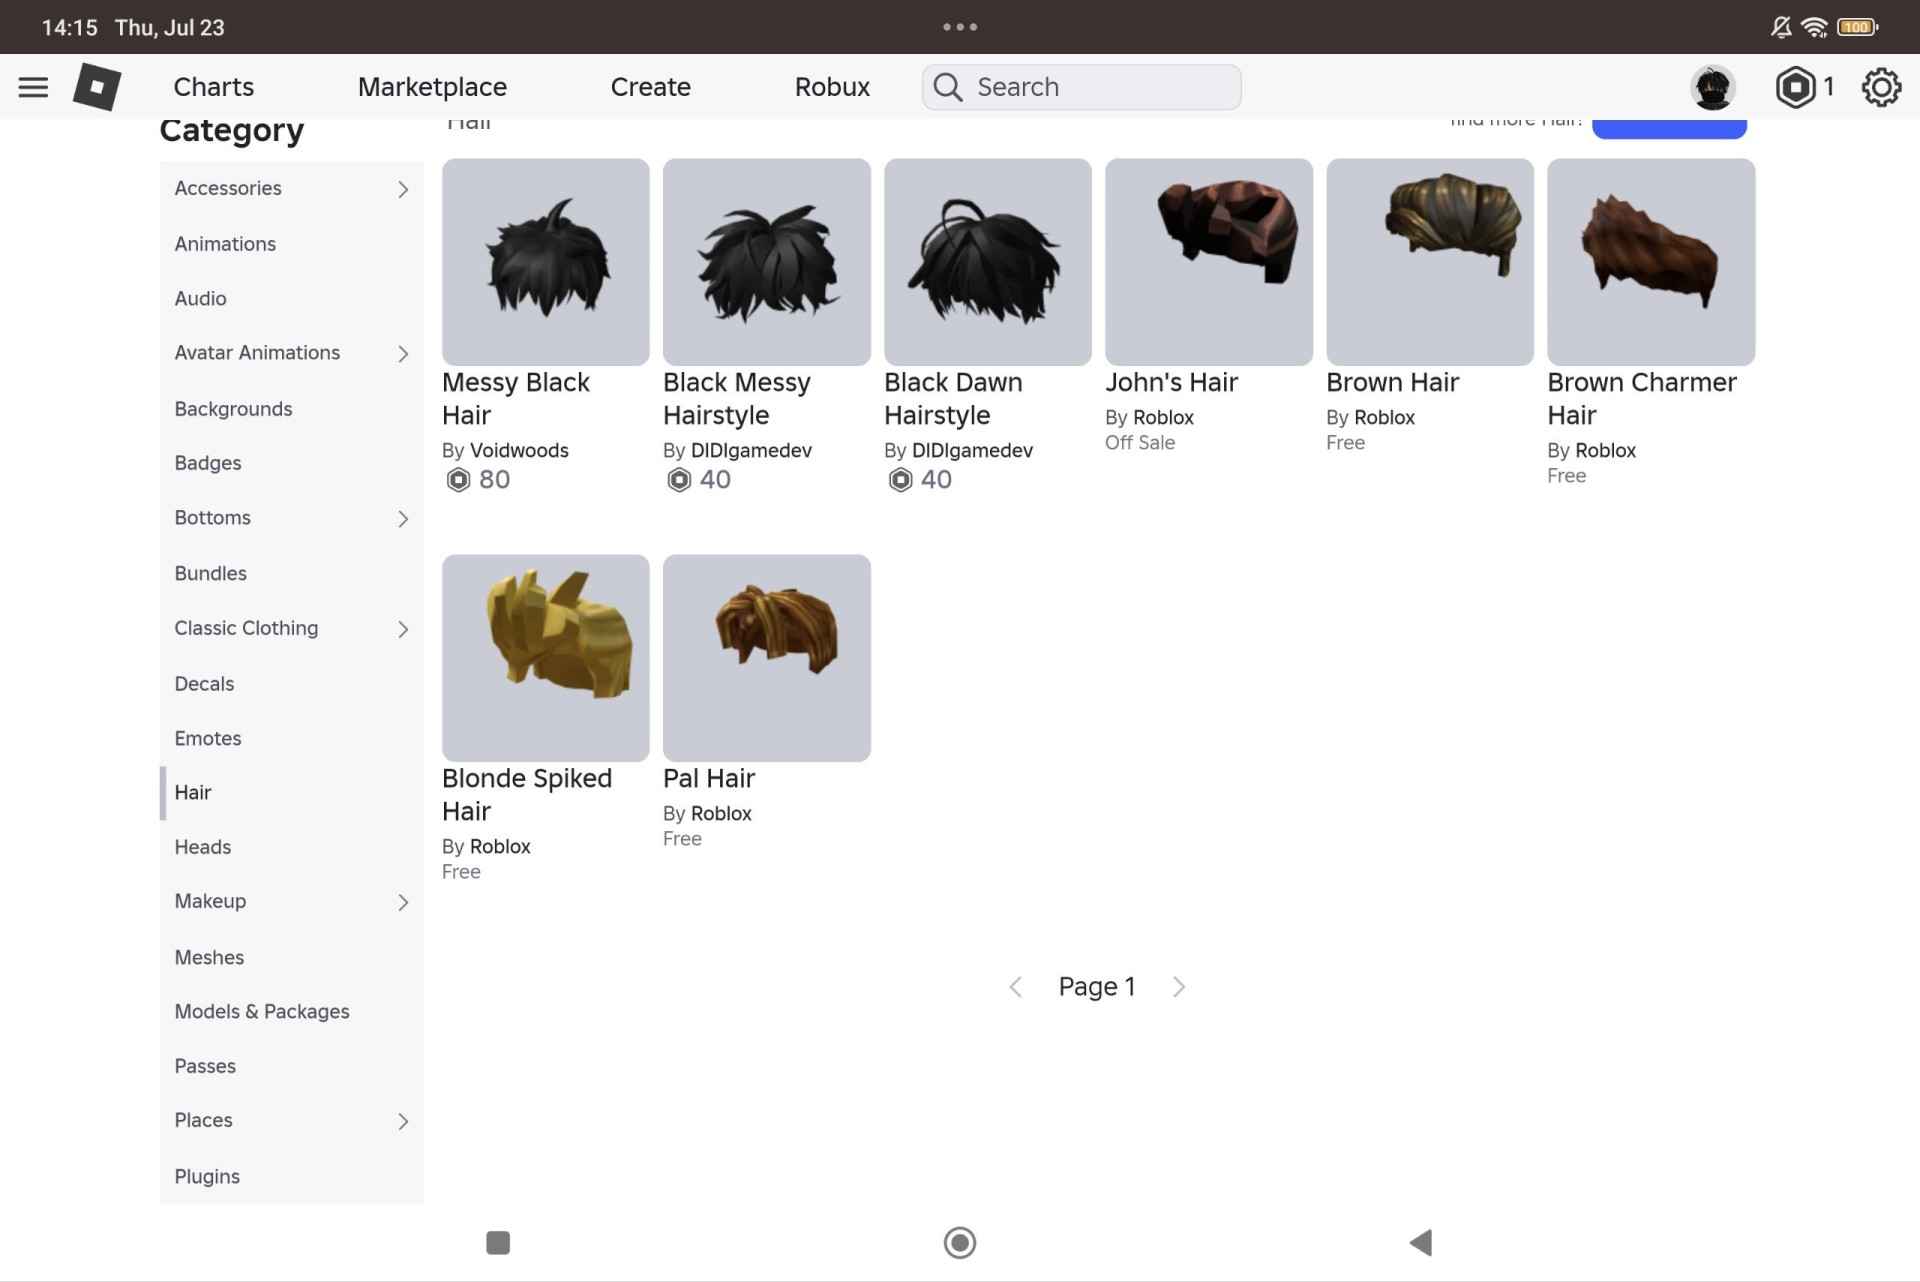The width and height of the screenshot is (1920, 1282).
Task: Open the Create tab
Action: [x=650, y=87]
